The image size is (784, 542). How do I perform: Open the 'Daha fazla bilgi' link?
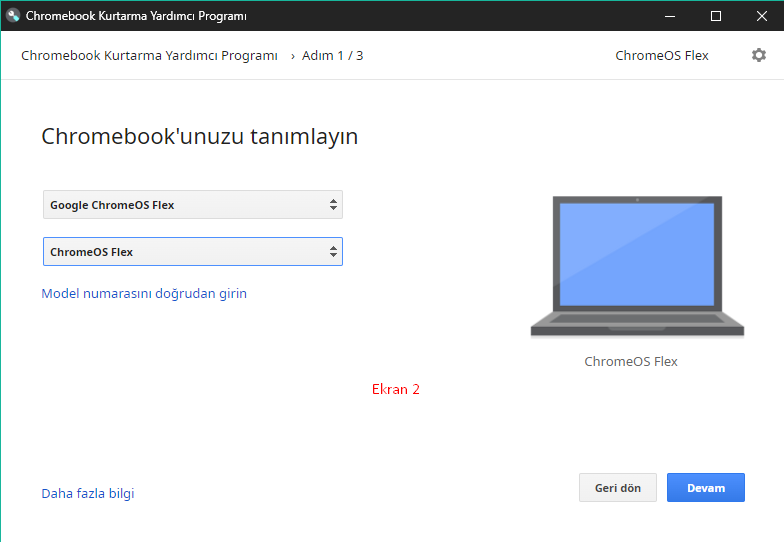tap(88, 494)
